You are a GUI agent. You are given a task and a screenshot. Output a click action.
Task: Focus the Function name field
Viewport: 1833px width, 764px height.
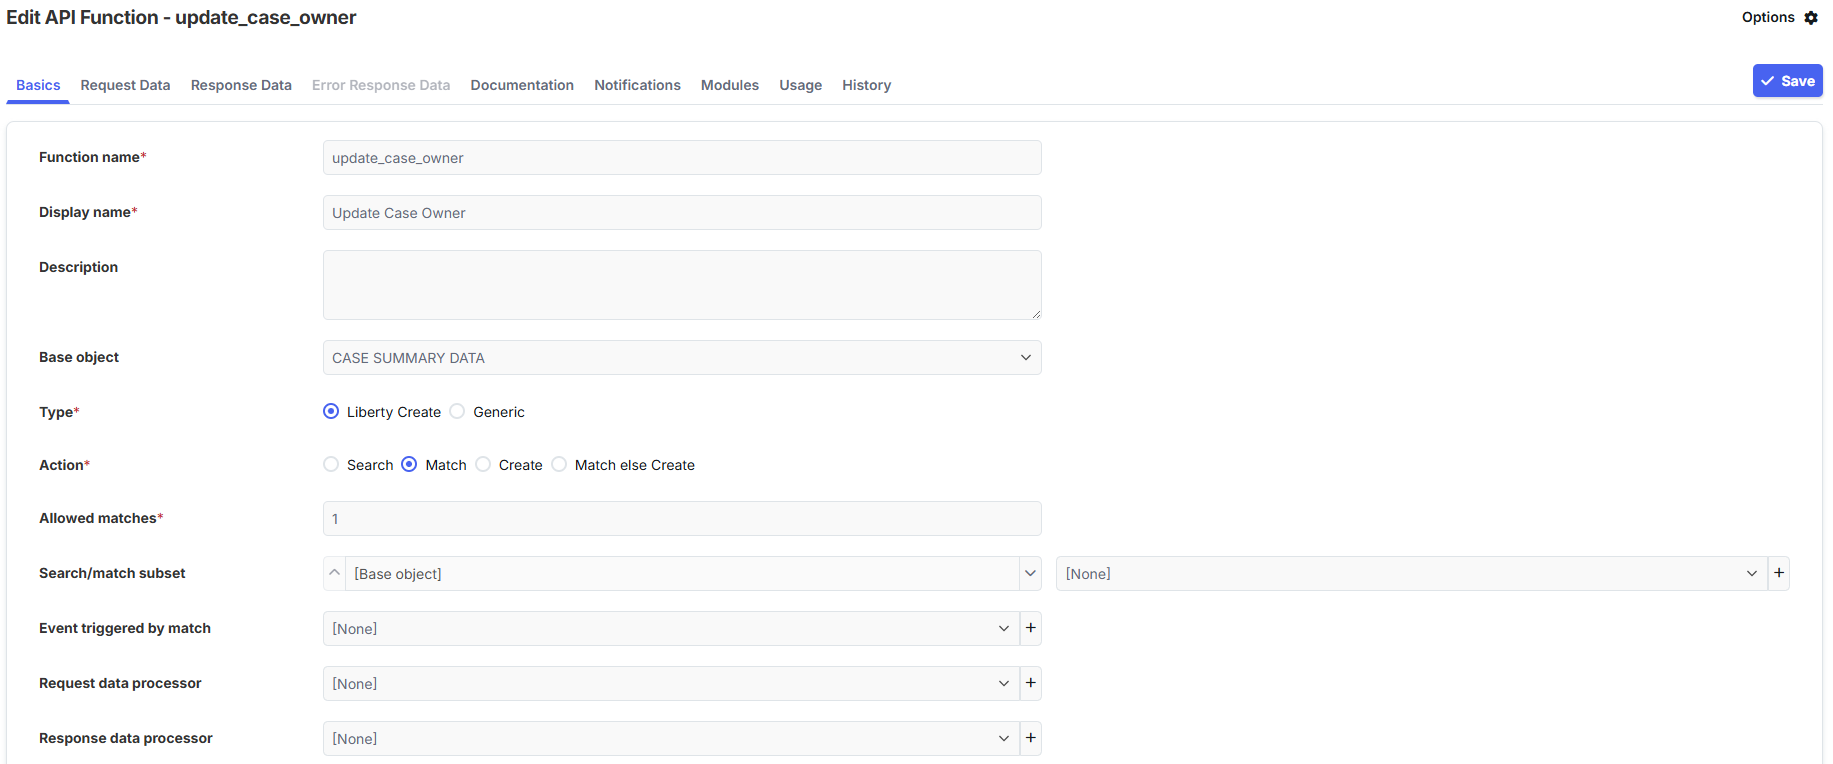tap(682, 158)
